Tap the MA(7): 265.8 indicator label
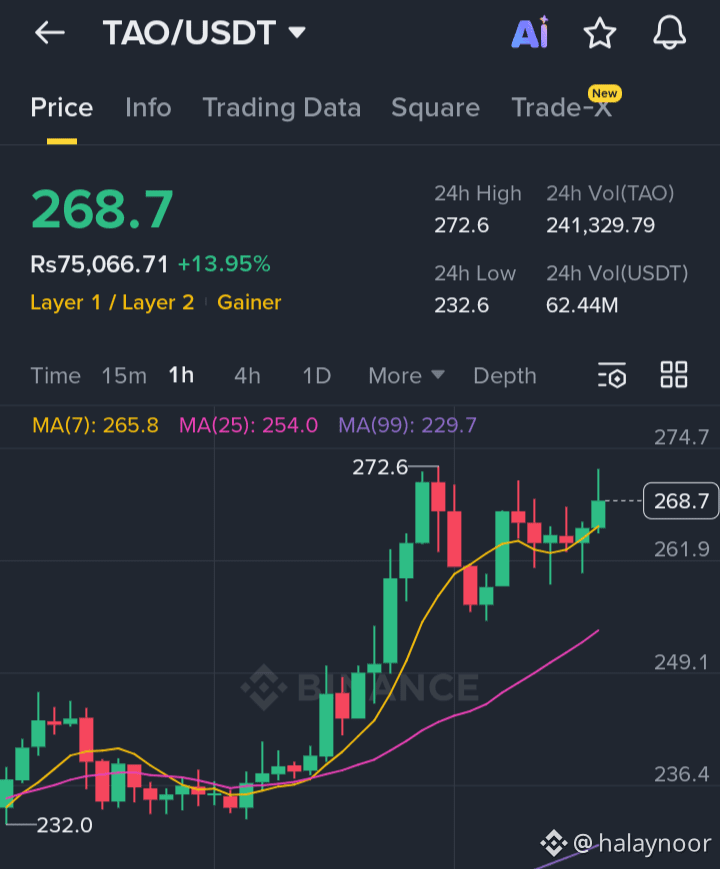Screen dimensions: 720x869 point(95,425)
